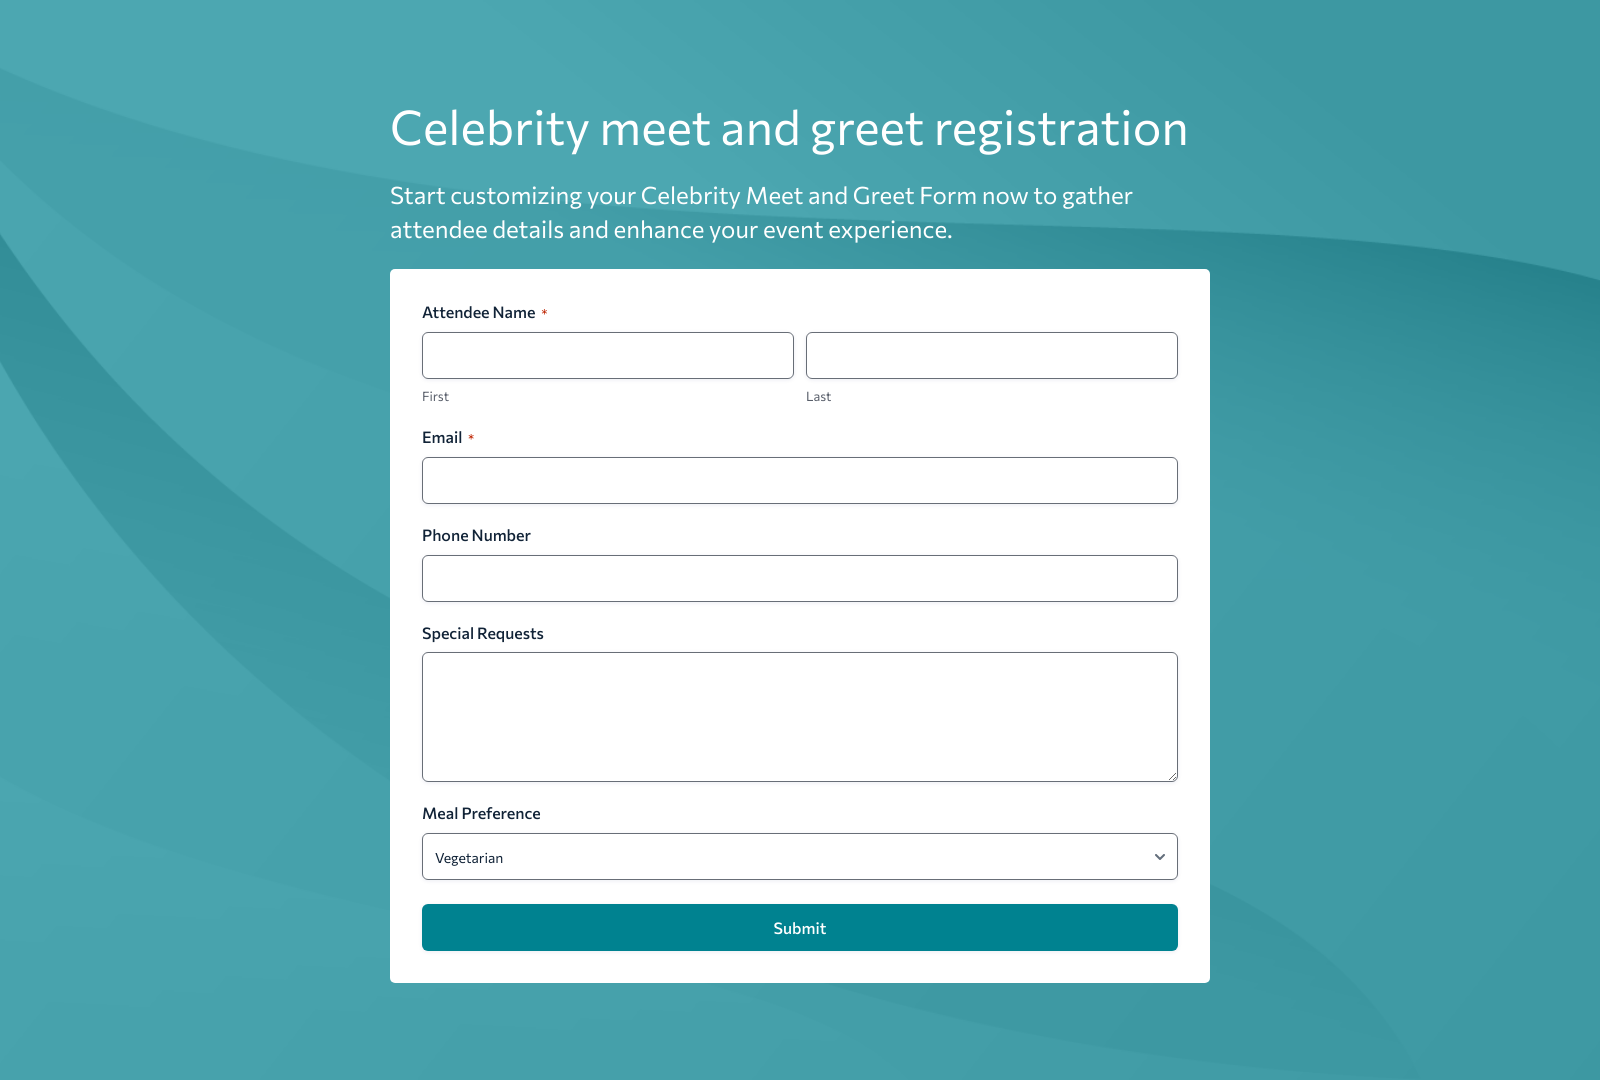Viewport: 1600px width, 1080px height.
Task: Click the 'First' helper text under the name field
Action: (x=435, y=396)
